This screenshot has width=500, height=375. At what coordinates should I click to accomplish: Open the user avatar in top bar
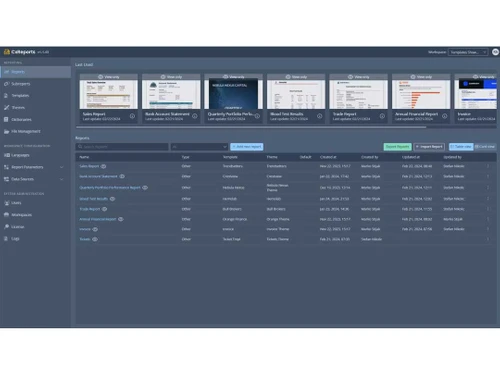click(496, 52)
